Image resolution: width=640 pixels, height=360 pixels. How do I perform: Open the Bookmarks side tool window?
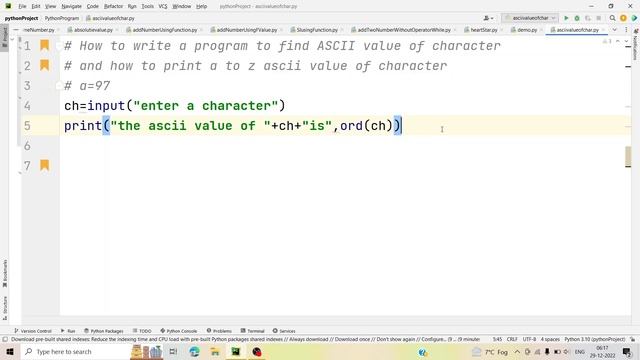5,273
